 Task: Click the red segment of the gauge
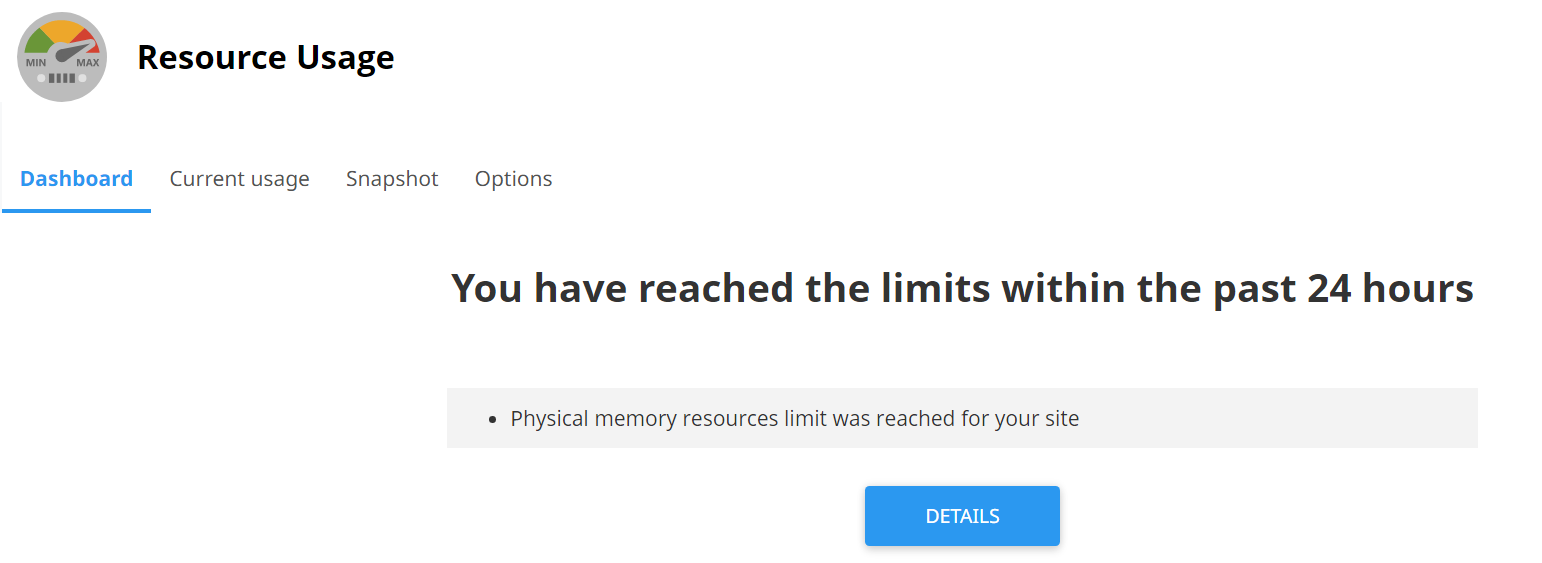tap(84, 38)
